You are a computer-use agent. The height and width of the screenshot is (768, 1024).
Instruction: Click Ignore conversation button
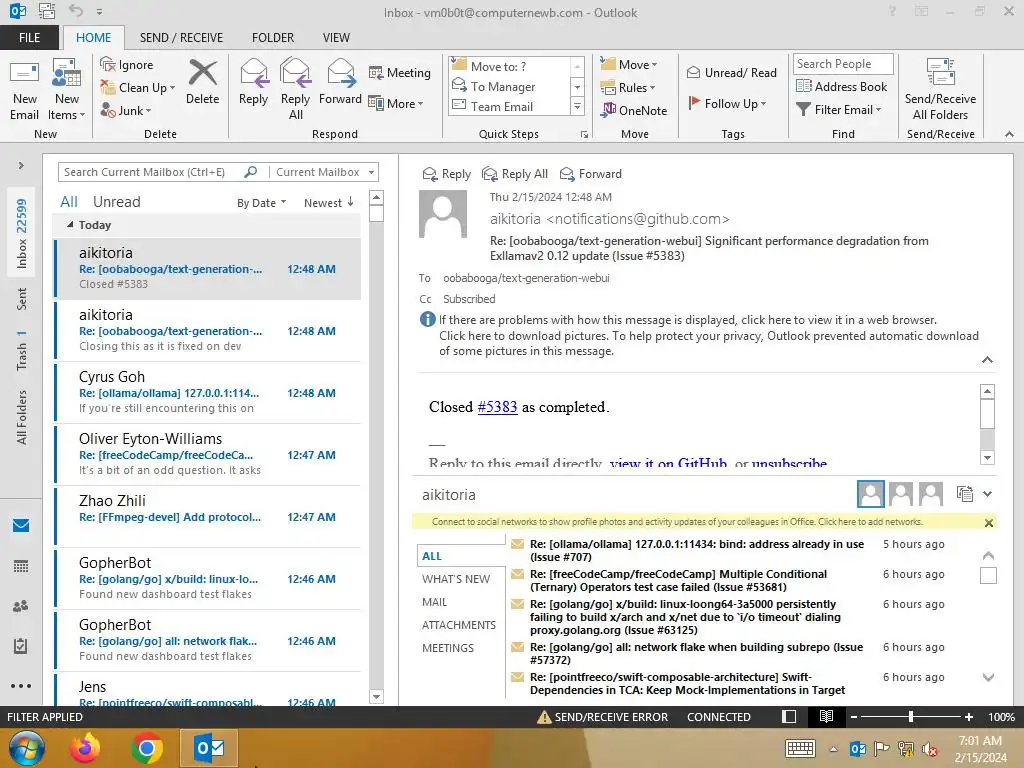(x=127, y=65)
